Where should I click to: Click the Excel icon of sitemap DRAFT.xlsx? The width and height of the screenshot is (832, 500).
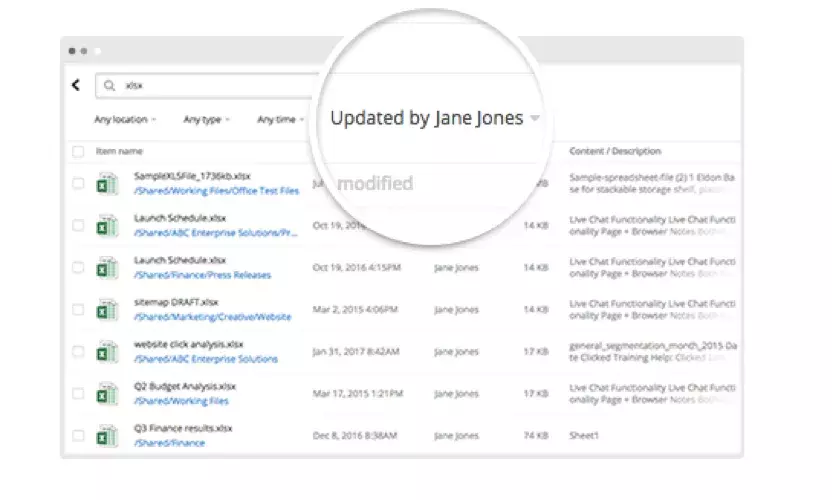(x=107, y=309)
